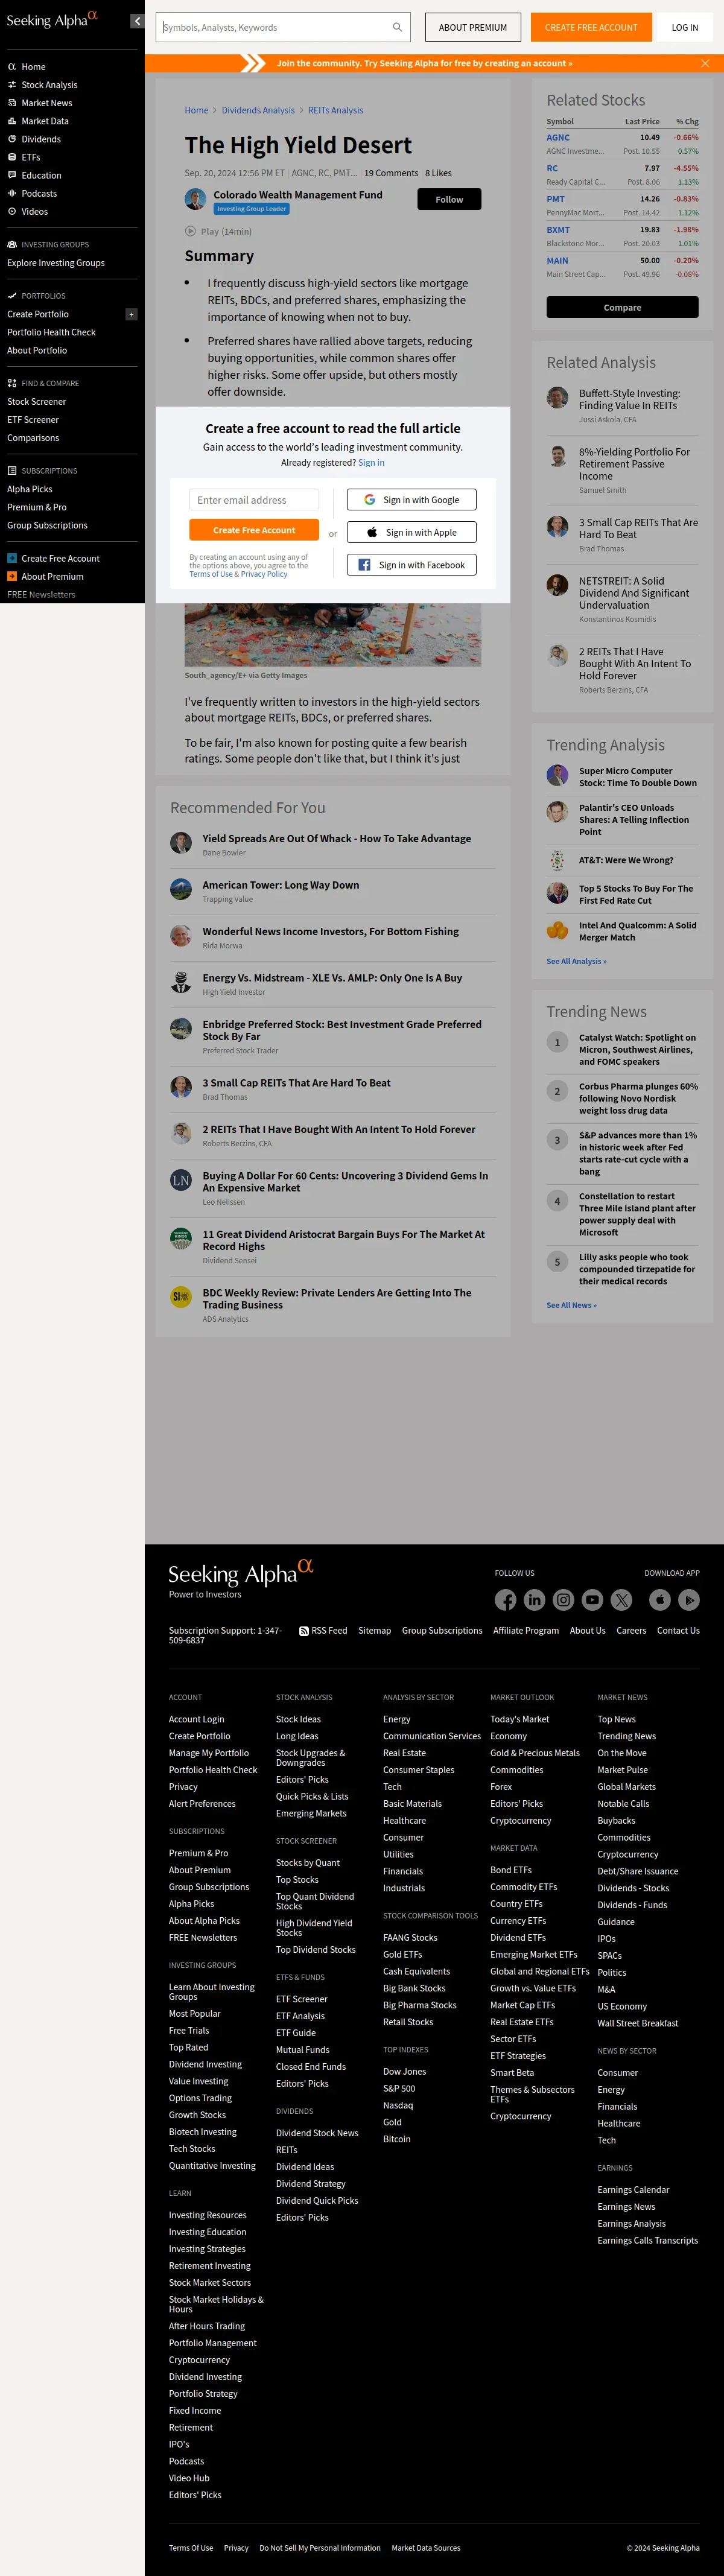Sign in with Google
Image resolution: width=724 pixels, height=2576 pixels.
tap(412, 500)
